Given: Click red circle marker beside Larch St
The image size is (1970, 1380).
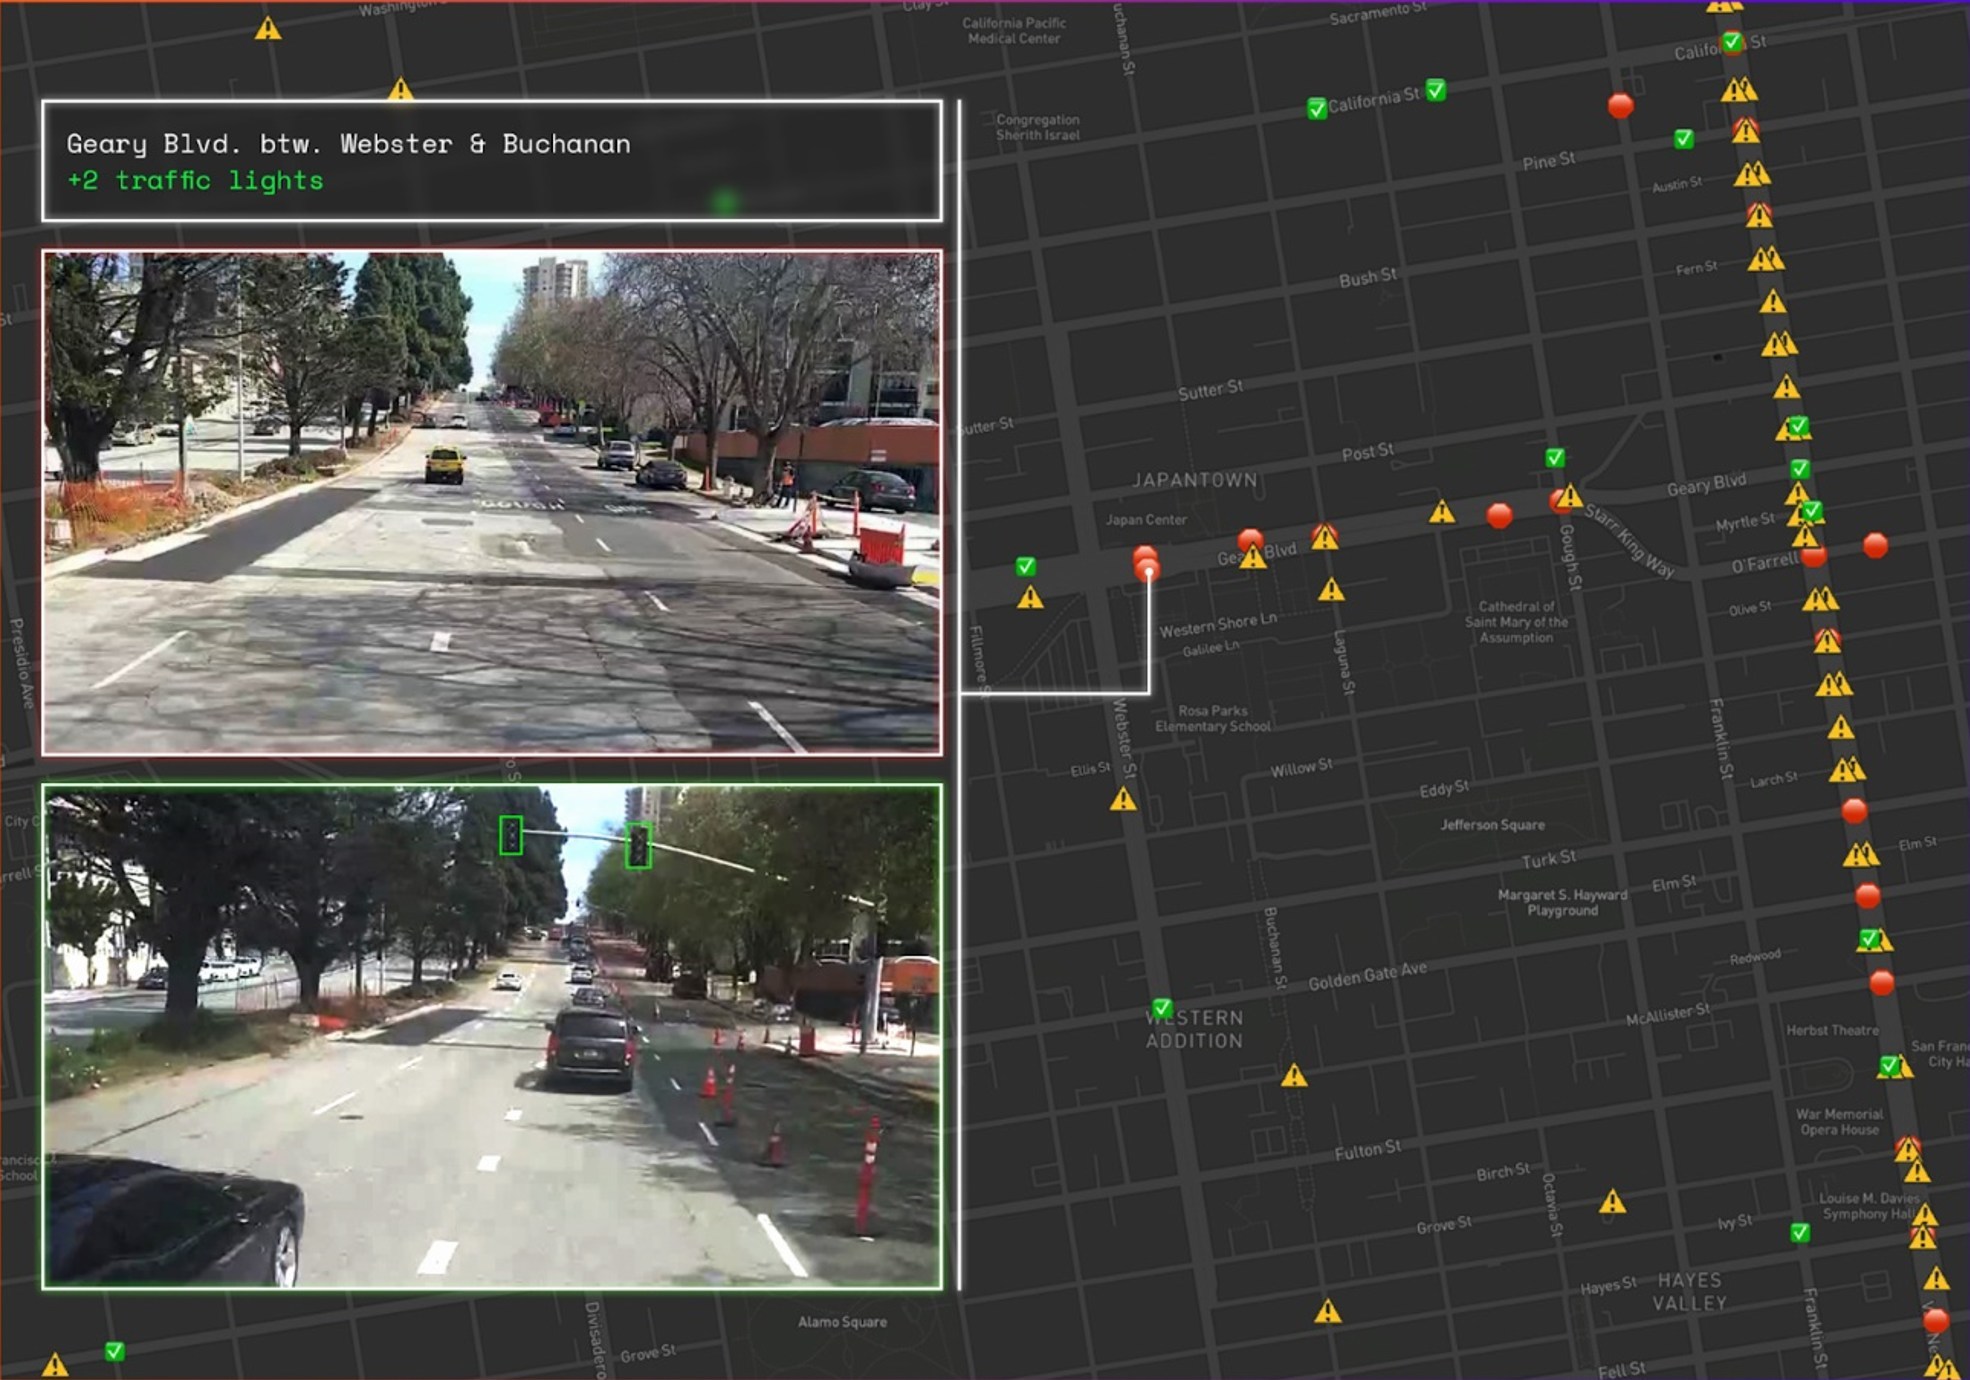Looking at the screenshot, I should pyautogui.click(x=1853, y=811).
